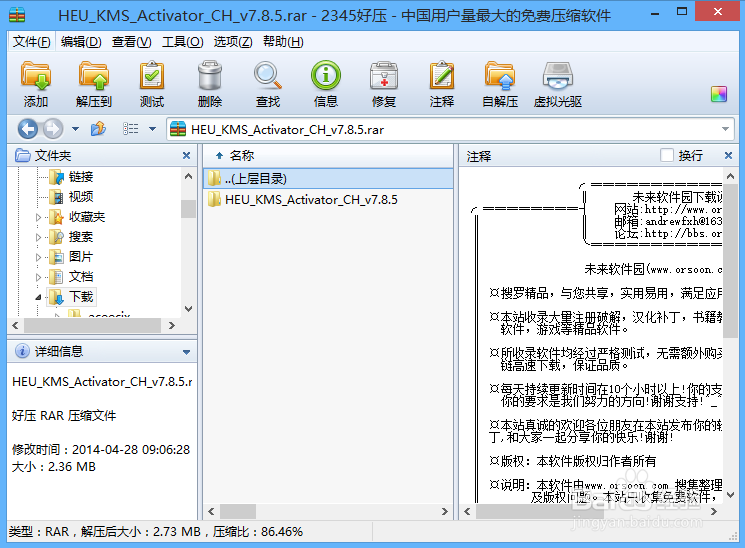Click folder tree scroll-down arrow
This screenshot has width=745, height=548.
[x=188, y=309]
